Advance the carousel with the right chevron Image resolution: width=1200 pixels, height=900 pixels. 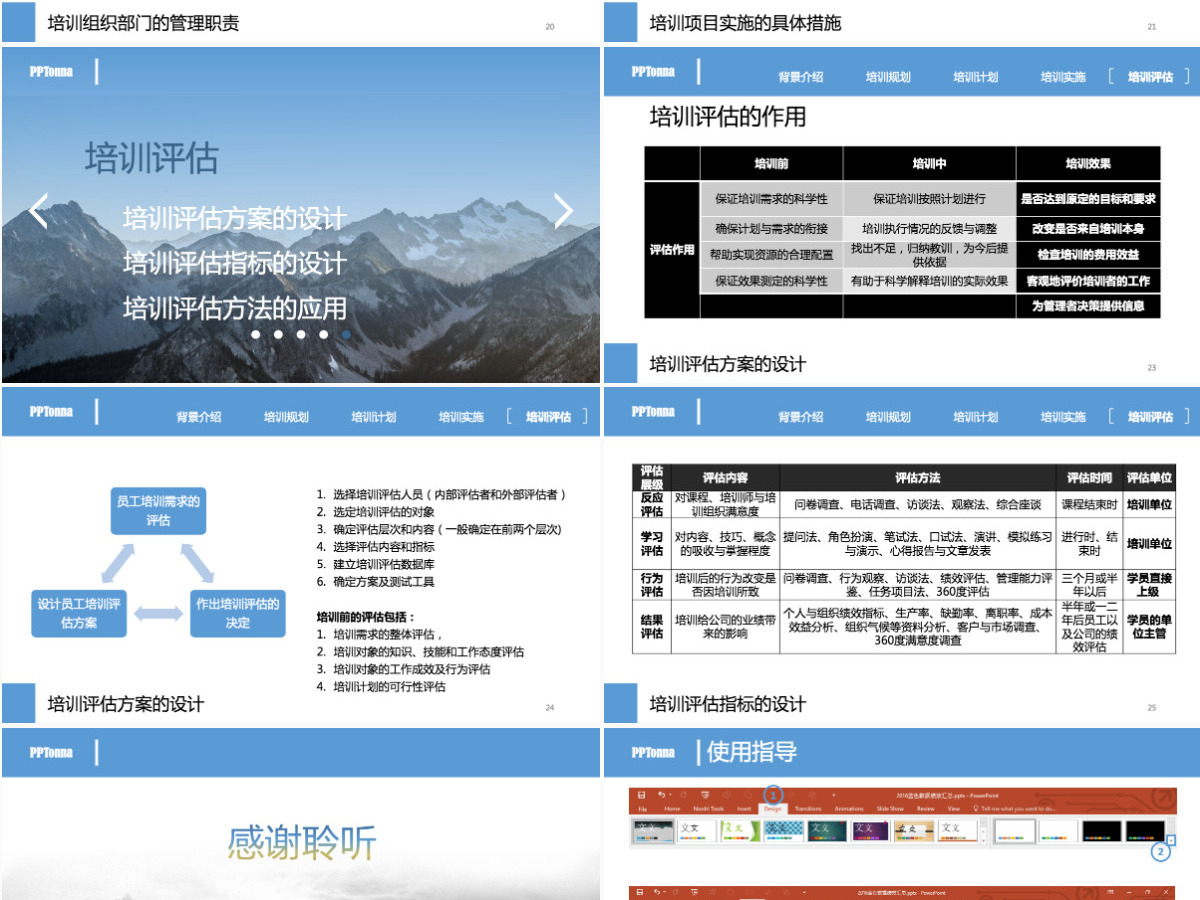point(564,211)
